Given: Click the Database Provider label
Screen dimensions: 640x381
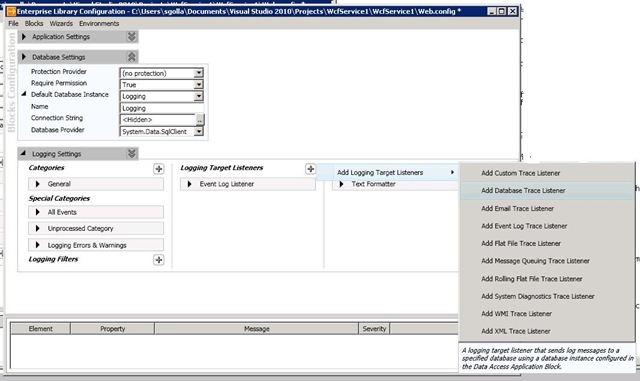Looking at the screenshot, I should 58,130.
